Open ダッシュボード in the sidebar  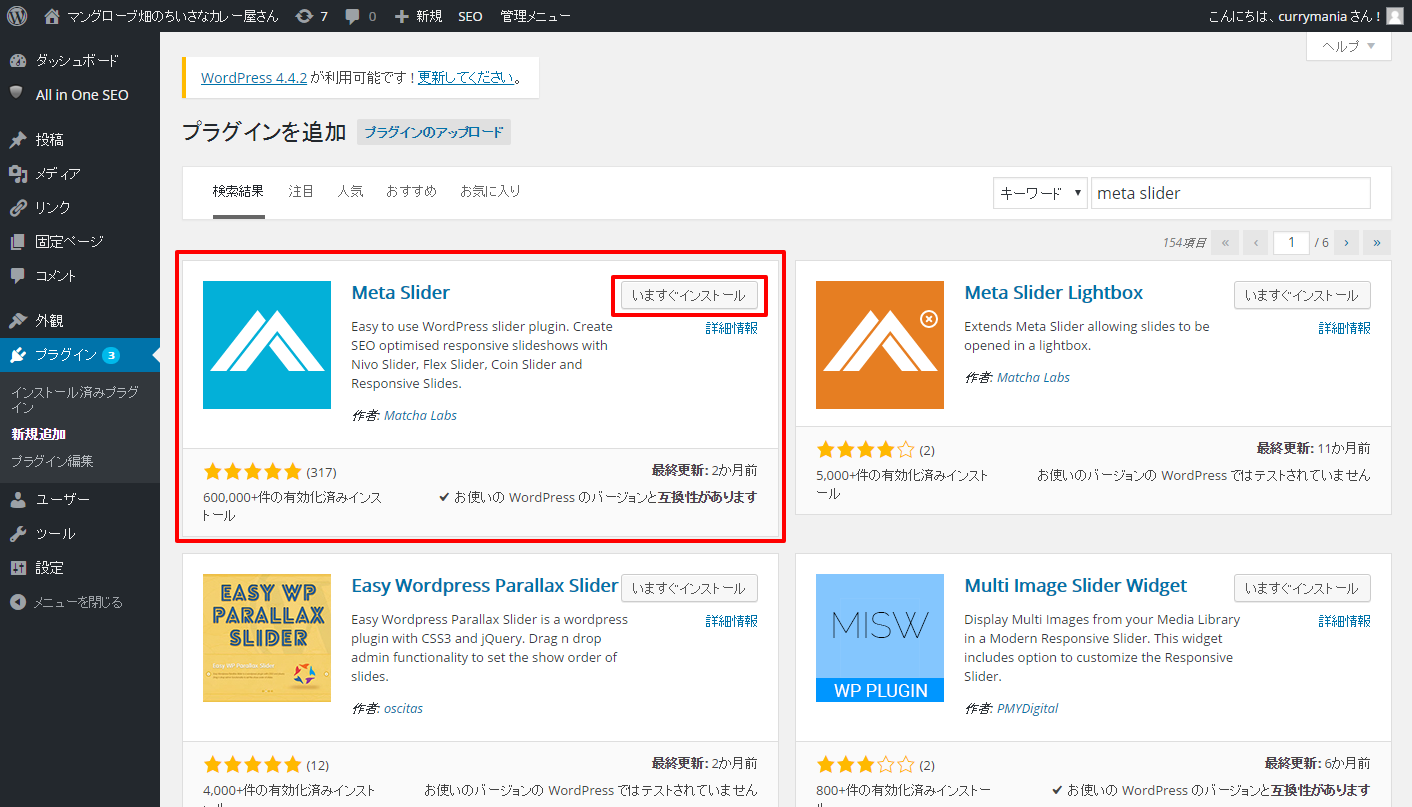click(80, 60)
